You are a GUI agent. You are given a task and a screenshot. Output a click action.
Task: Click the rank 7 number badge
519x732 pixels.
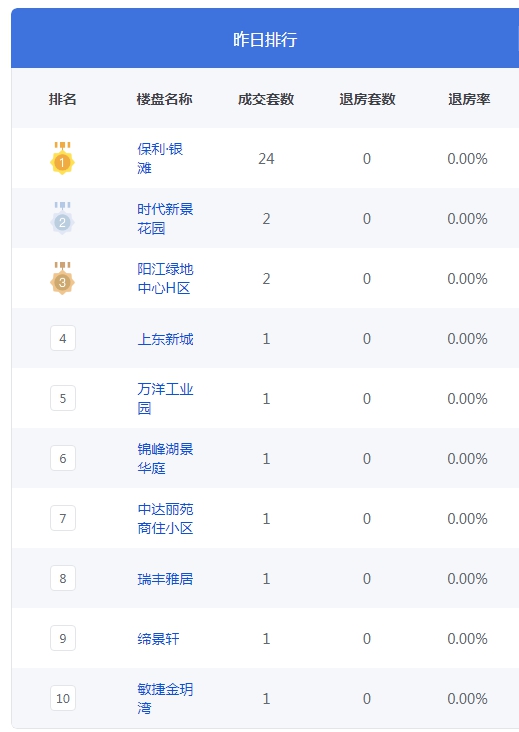click(63, 518)
